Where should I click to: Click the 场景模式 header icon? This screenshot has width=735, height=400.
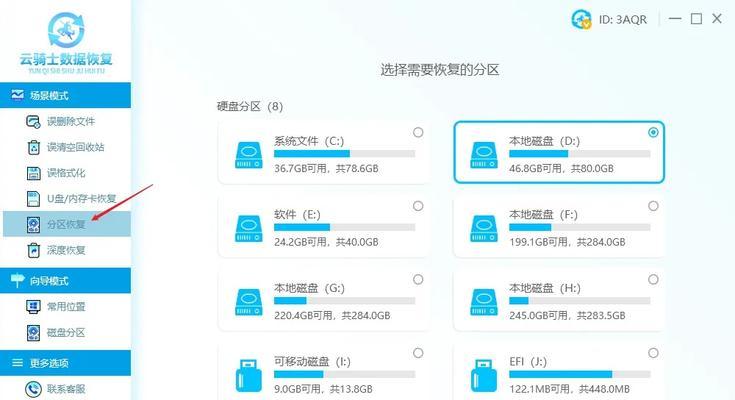(x=17, y=95)
